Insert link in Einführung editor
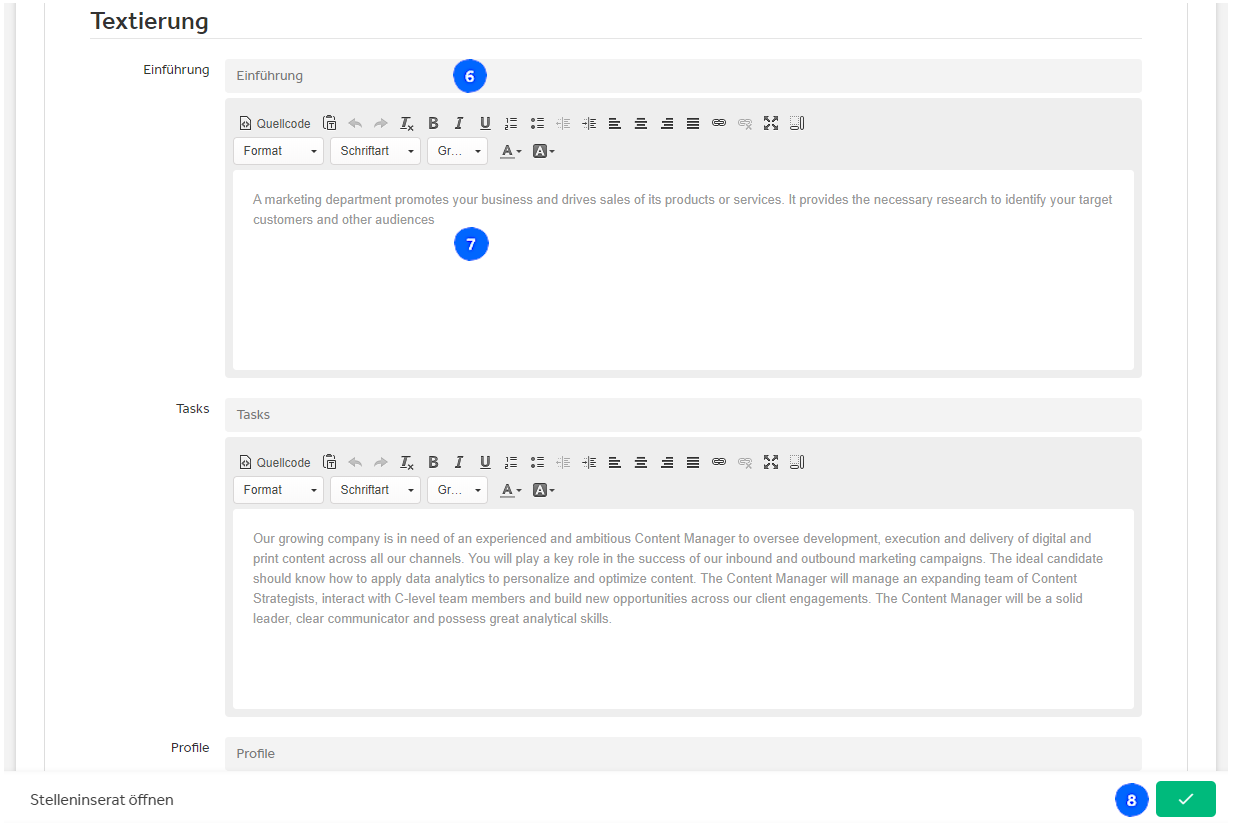This screenshot has width=1233, height=827. [x=719, y=124]
